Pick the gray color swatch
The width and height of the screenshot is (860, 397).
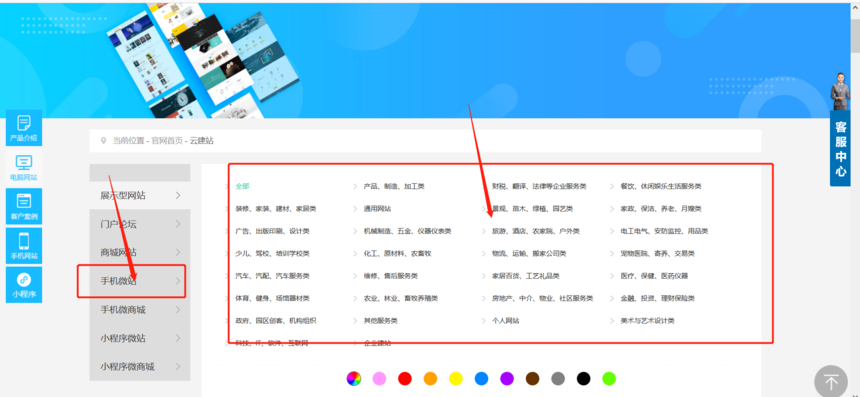click(x=558, y=378)
